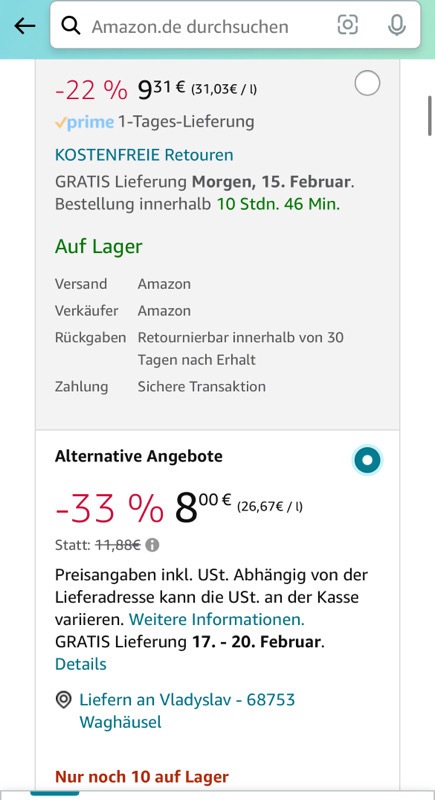This screenshot has width=435, height=800.
Task: Tap the location pin icon
Action: [x=63, y=700]
